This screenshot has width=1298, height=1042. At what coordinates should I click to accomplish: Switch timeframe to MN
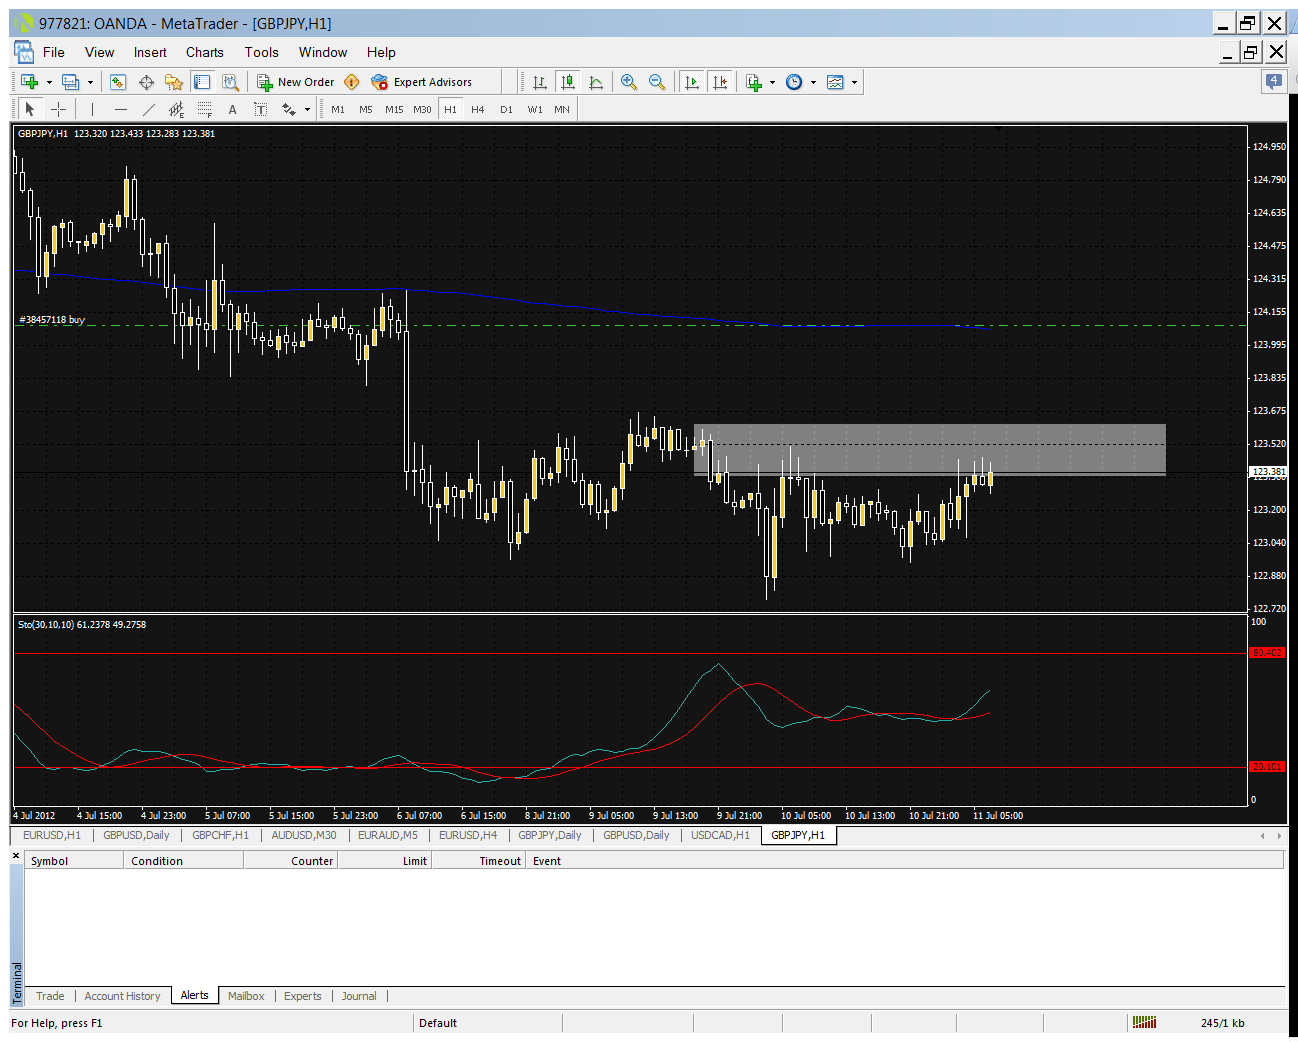pos(562,109)
